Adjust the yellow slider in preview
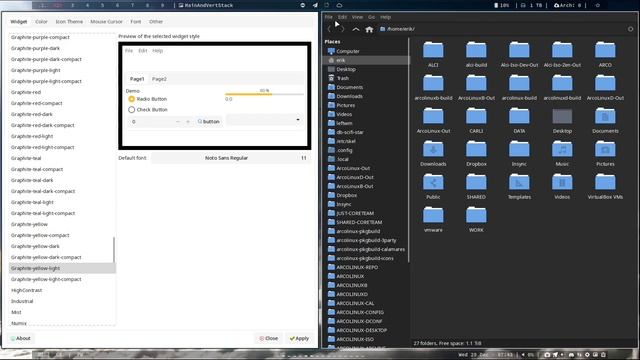Viewport: 640px width, 360px height. [x=264, y=94]
